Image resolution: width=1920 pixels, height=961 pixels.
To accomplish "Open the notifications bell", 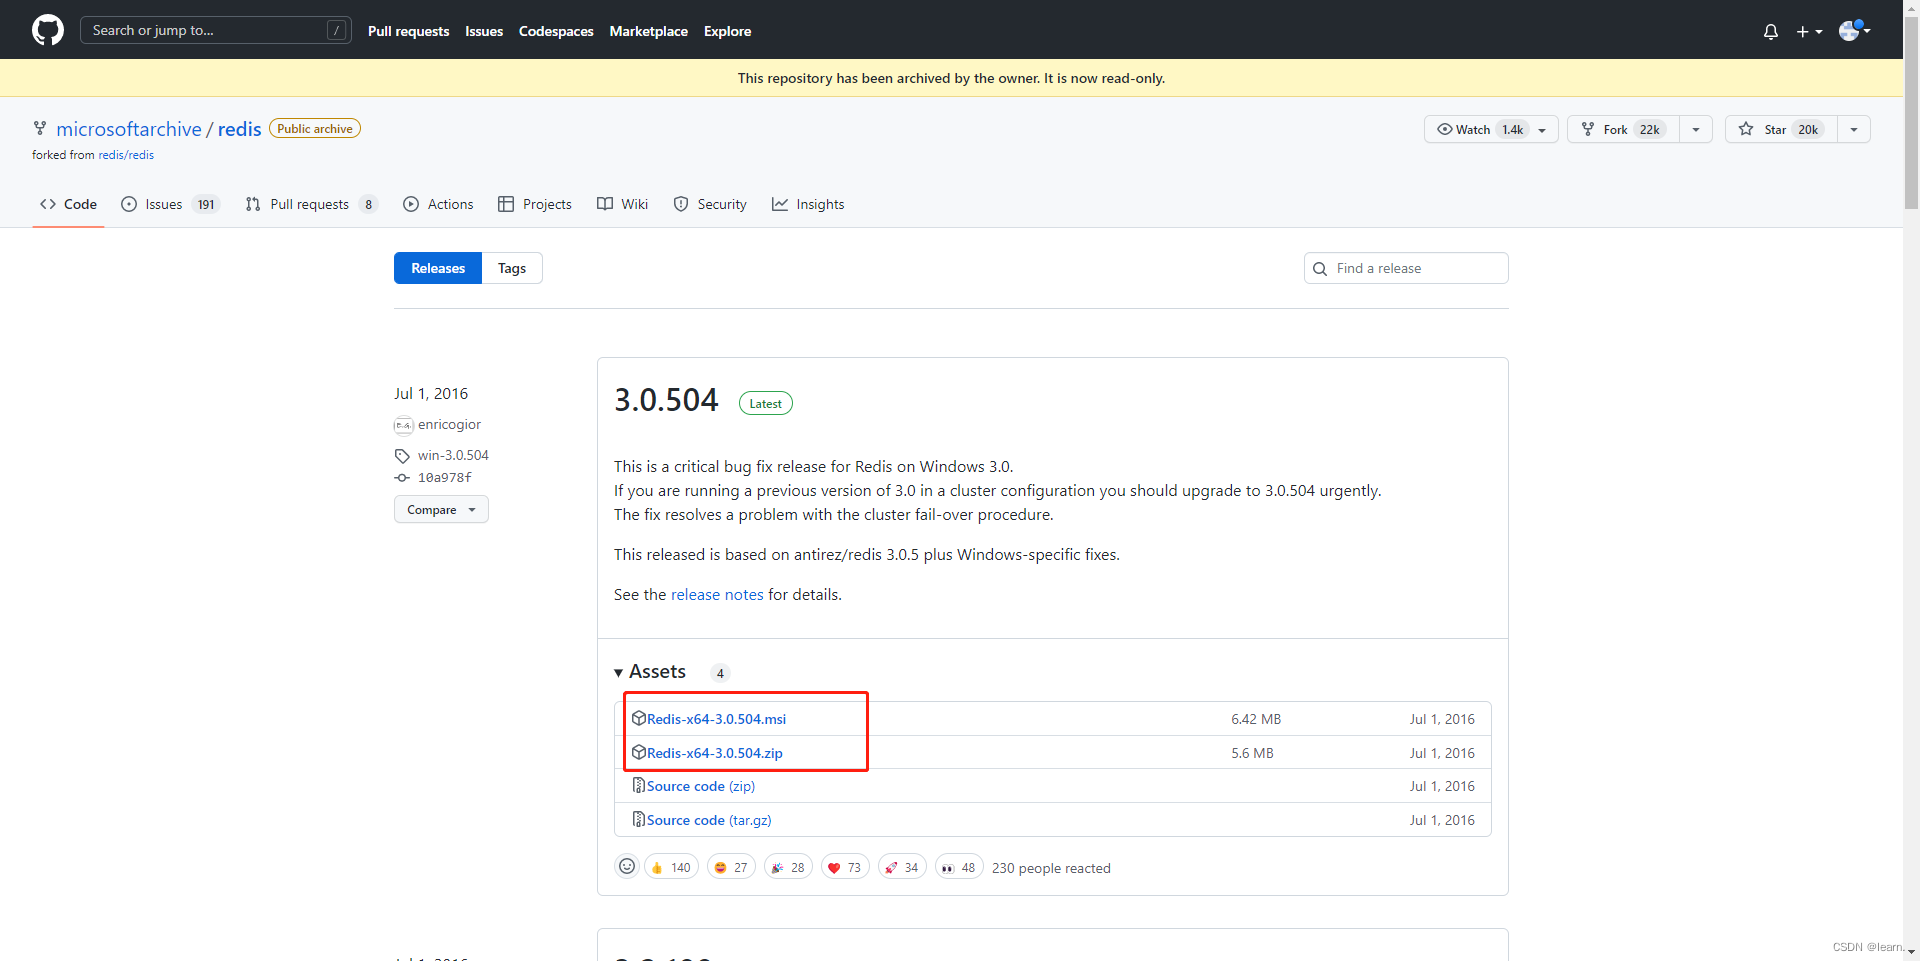I will tap(1770, 31).
